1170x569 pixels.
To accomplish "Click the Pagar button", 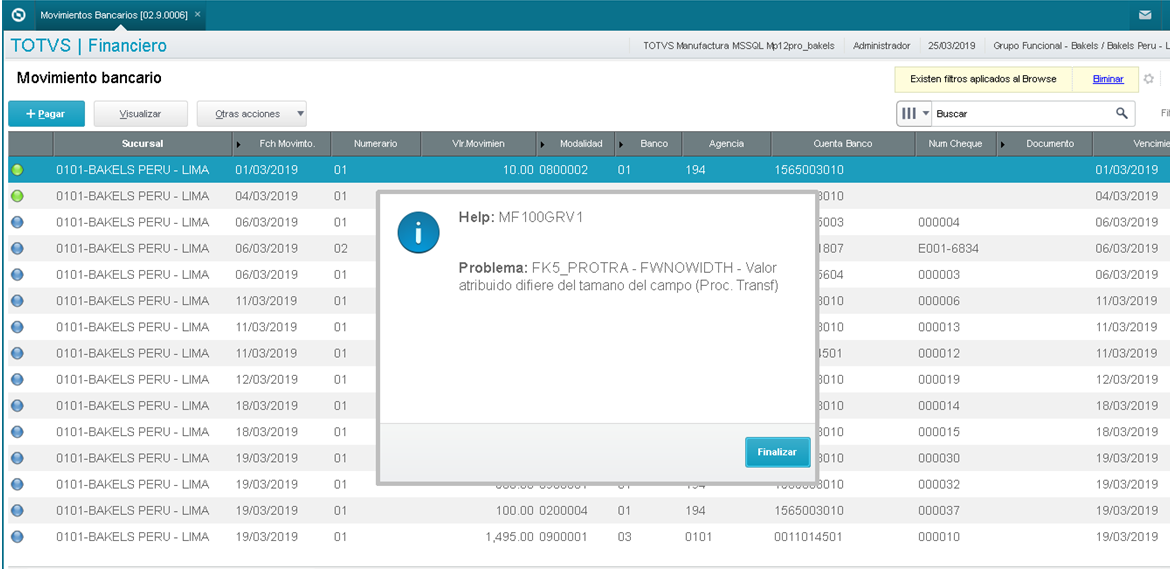I will 46,114.
